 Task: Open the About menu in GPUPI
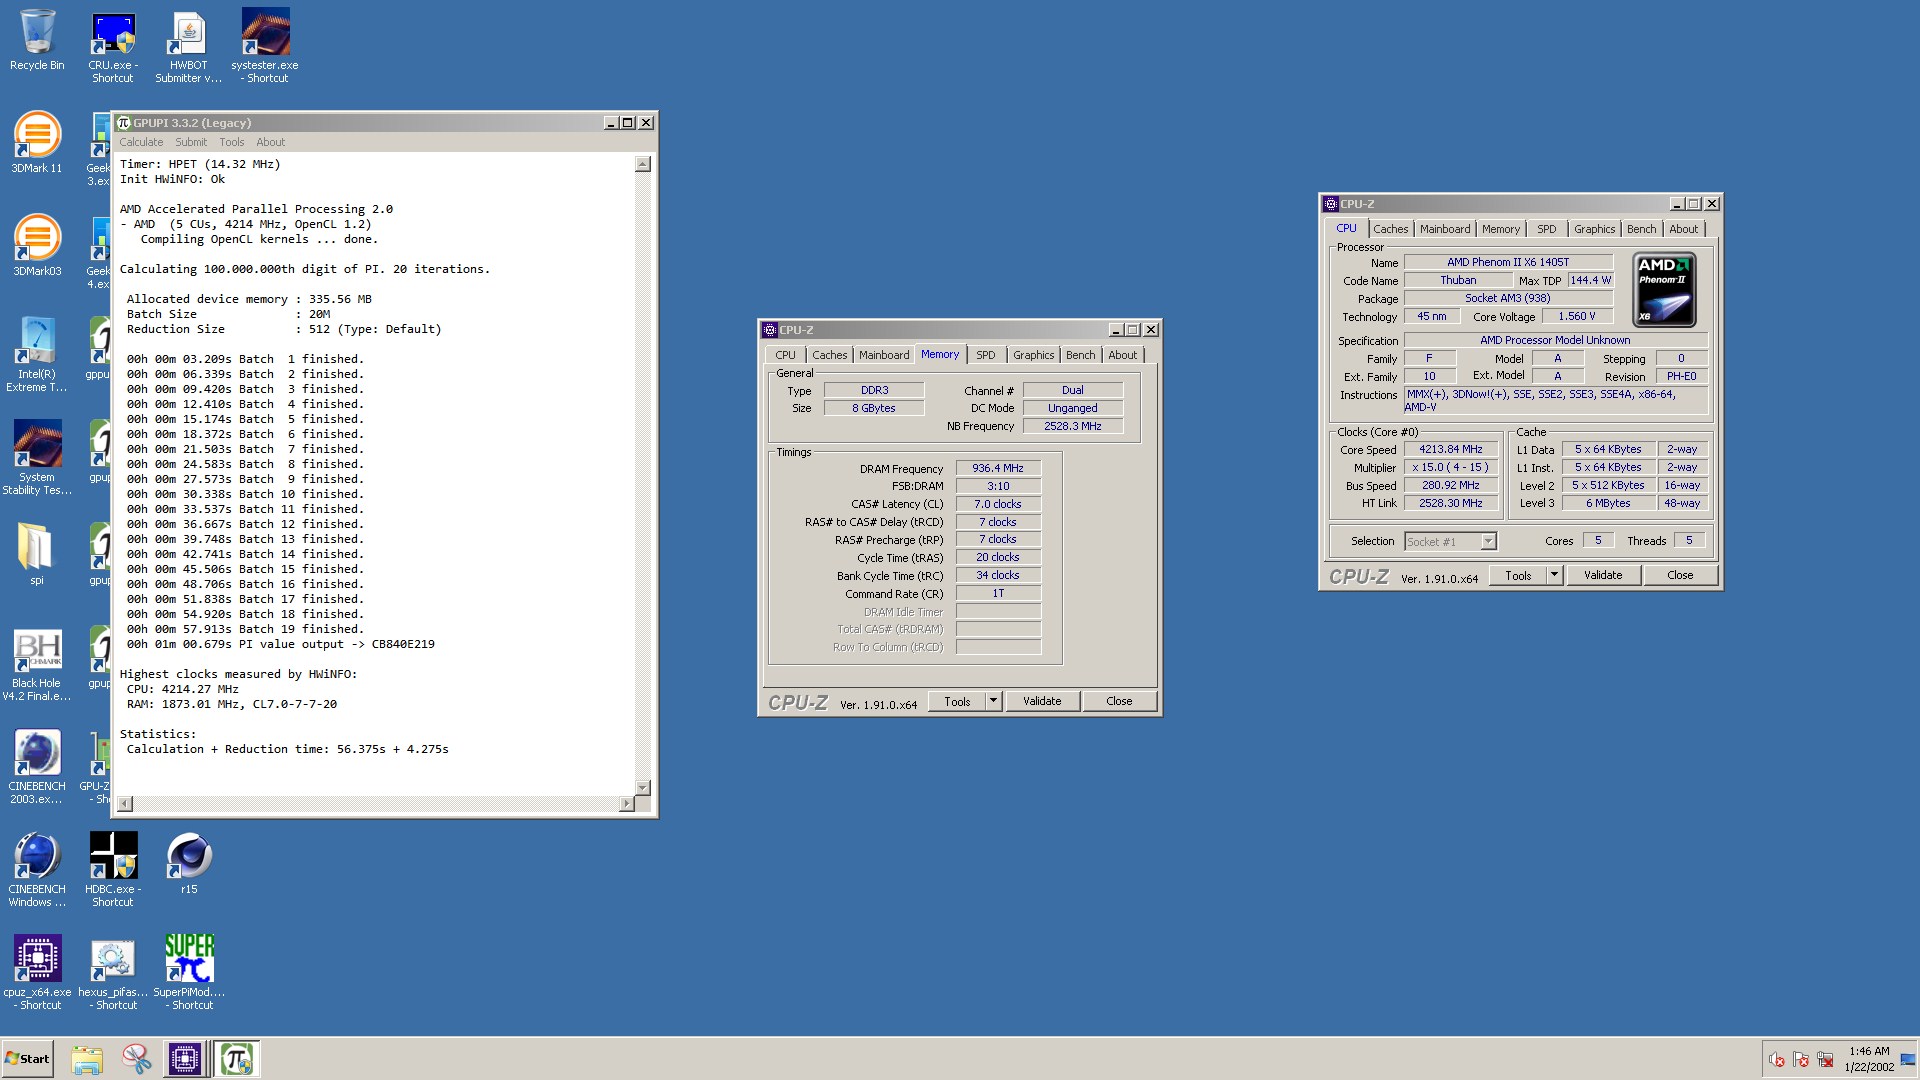[270, 142]
